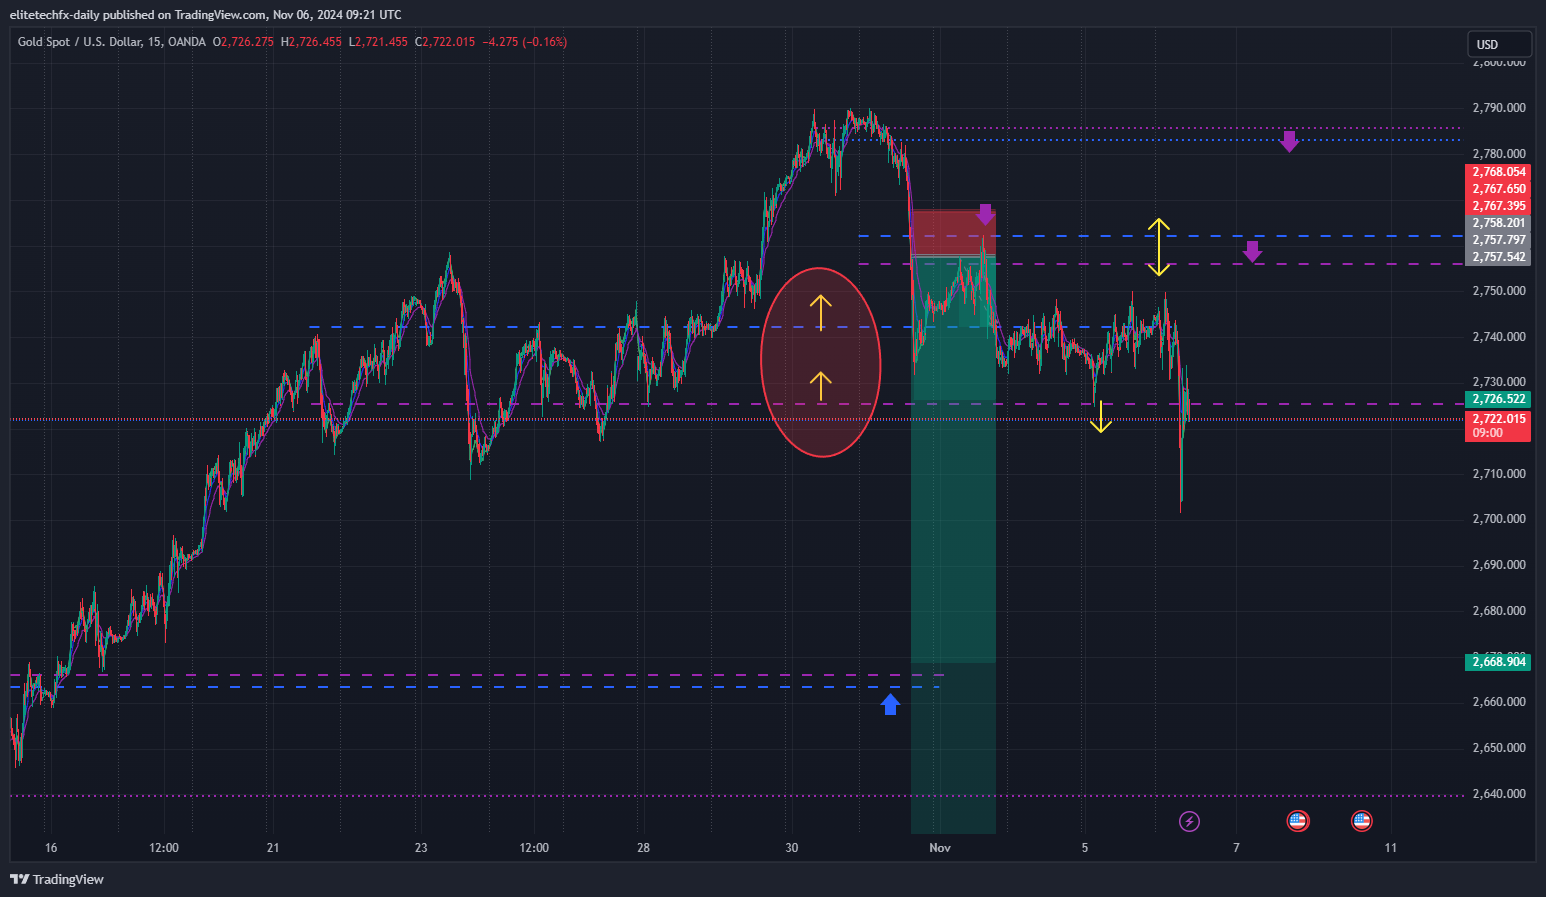The width and height of the screenshot is (1546, 897).
Task: Click the gray 2,757.797 price label
Action: (1497, 240)
